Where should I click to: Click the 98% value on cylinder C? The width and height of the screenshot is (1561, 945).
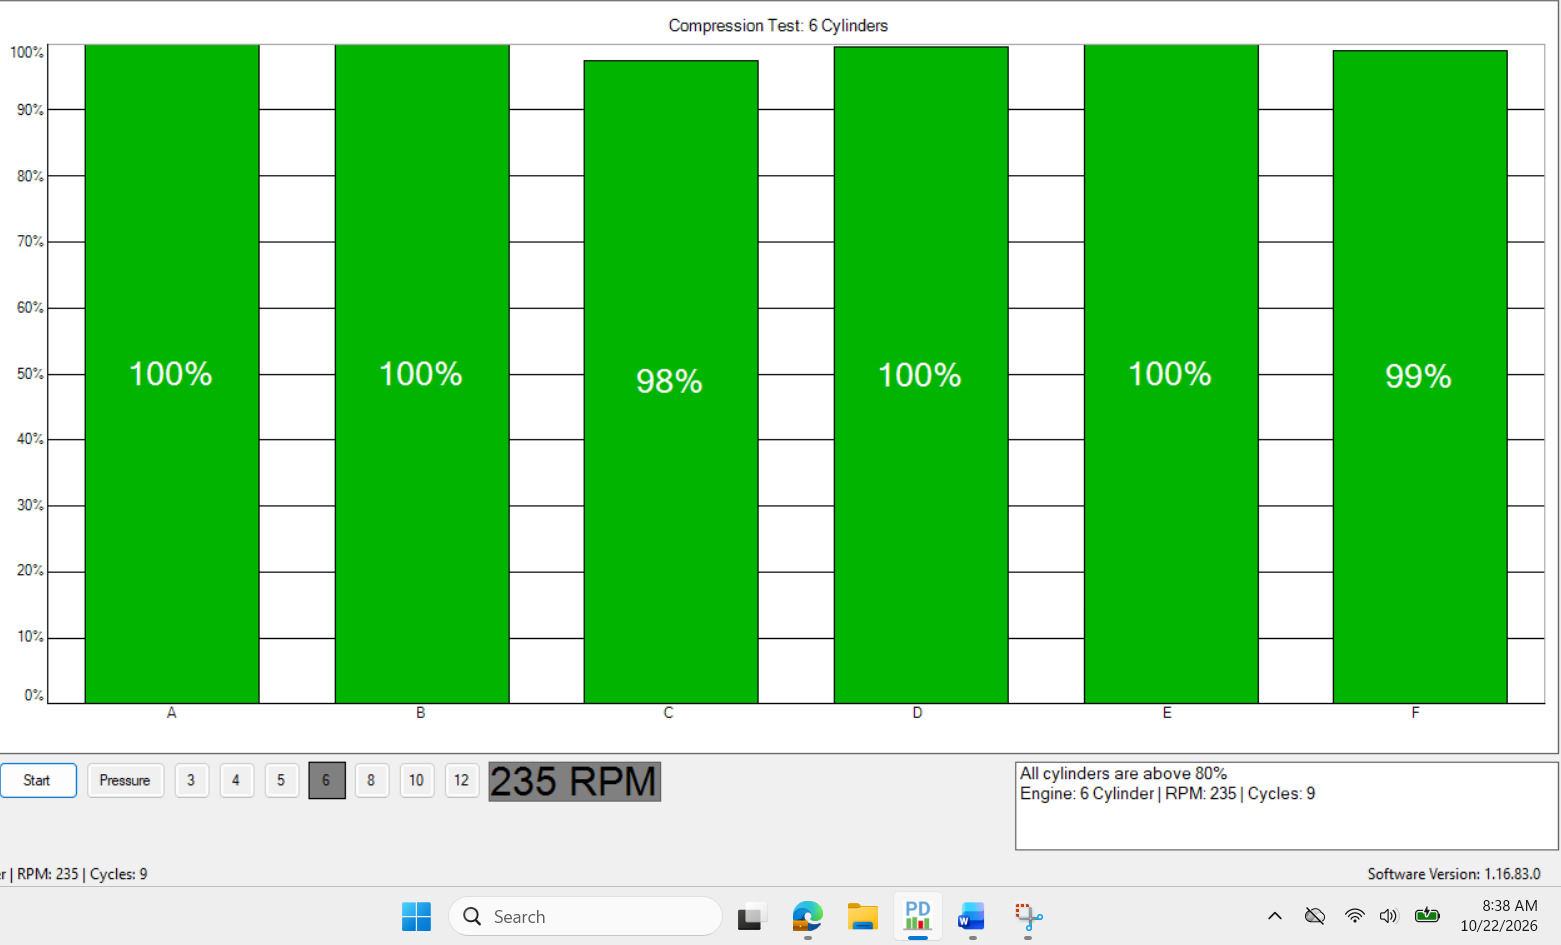pyautogui.click(x=670, y=381)
